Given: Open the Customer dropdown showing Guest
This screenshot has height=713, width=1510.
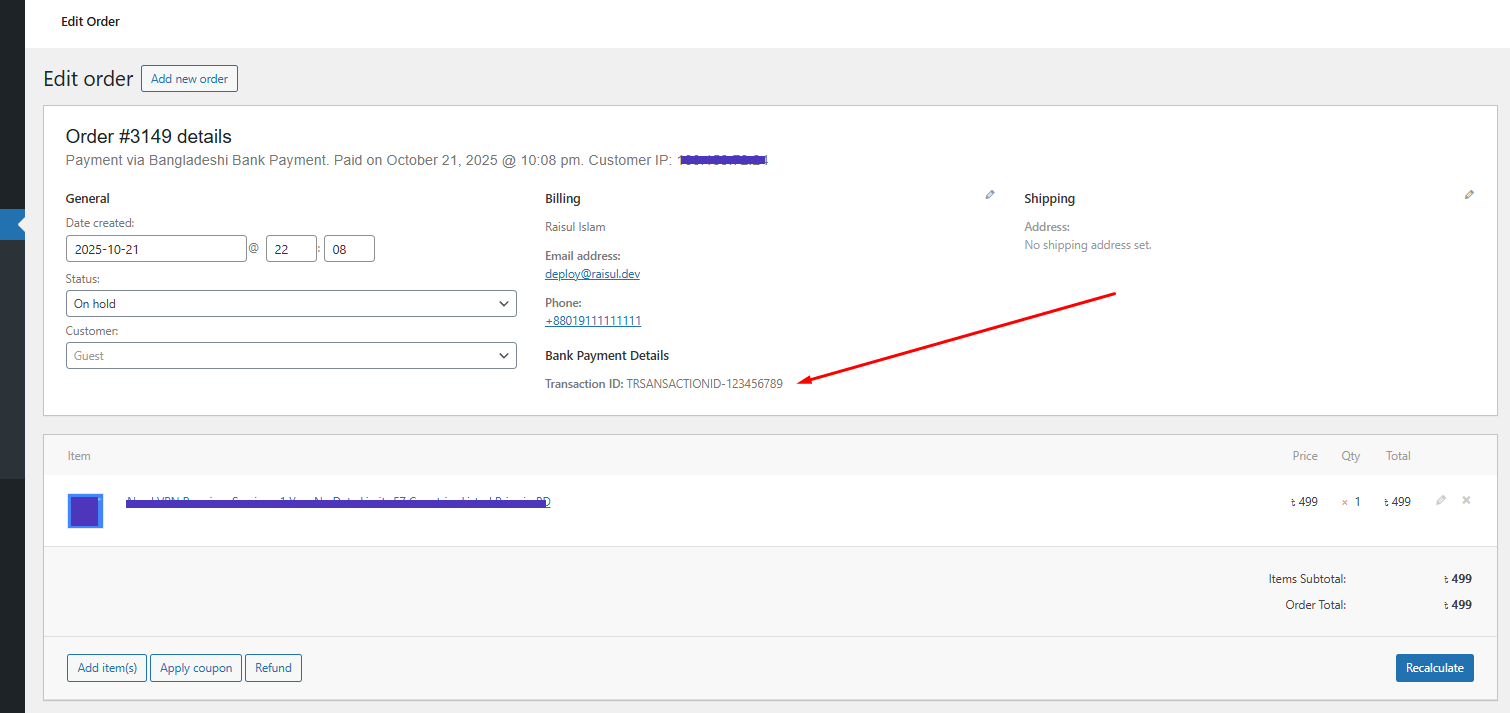Looking at the screenshot, I should pos(291,355).
